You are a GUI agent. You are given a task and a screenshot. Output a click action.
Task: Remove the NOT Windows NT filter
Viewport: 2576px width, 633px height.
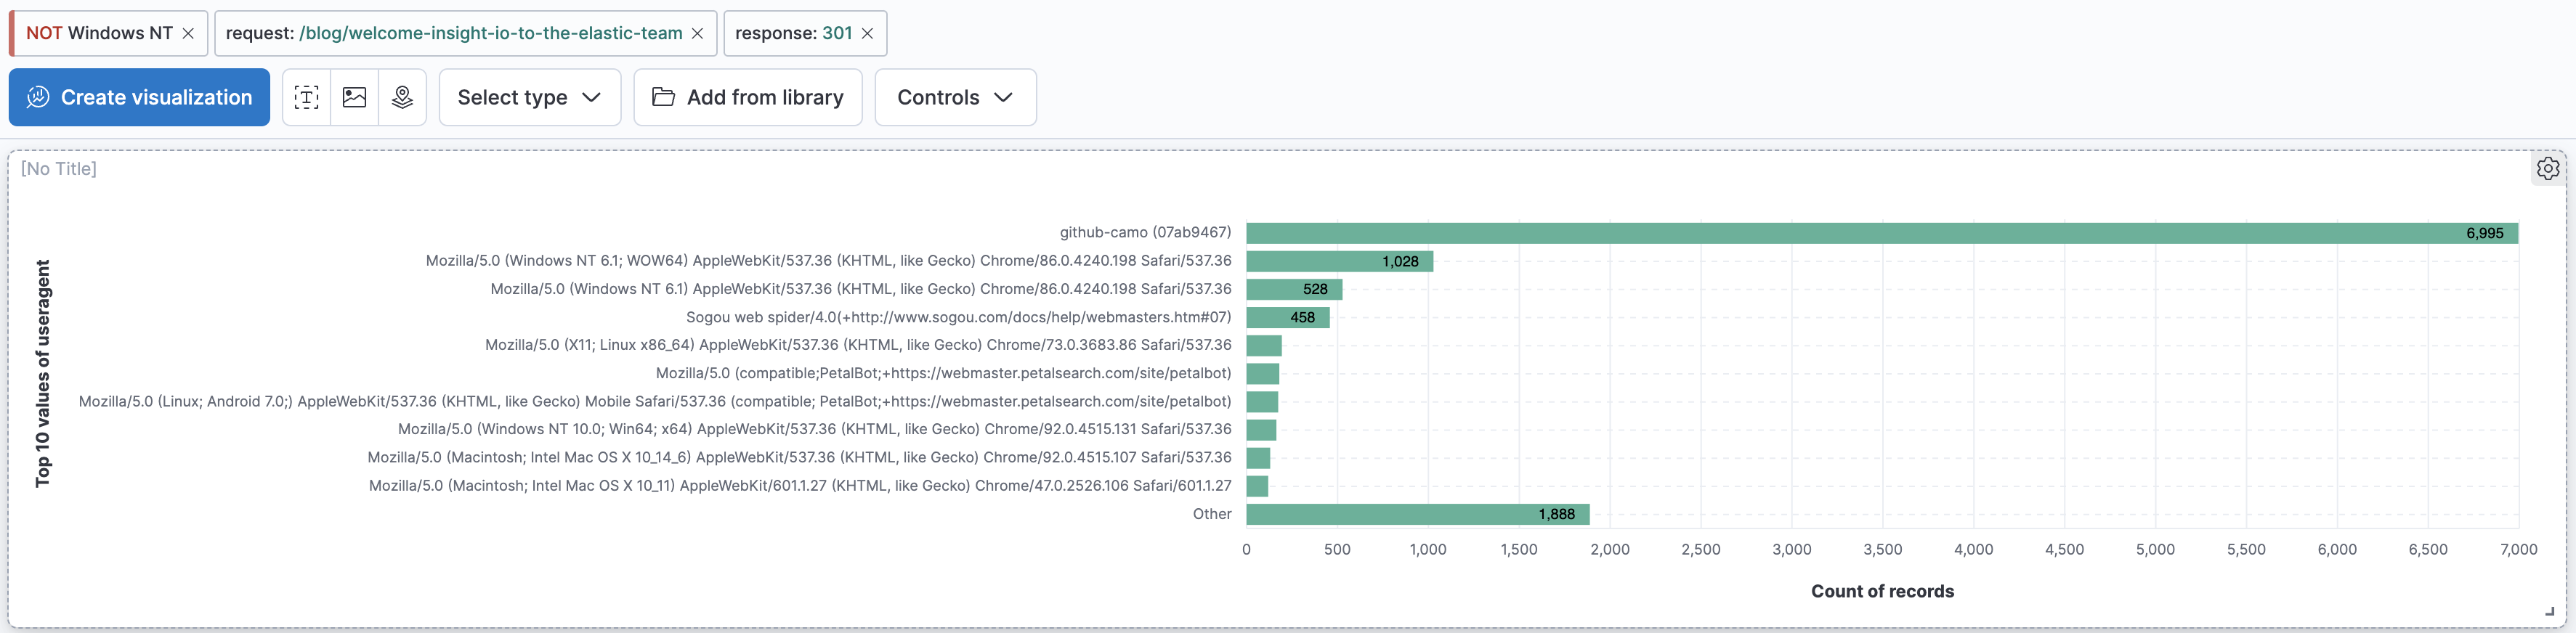tap(188, 33)
